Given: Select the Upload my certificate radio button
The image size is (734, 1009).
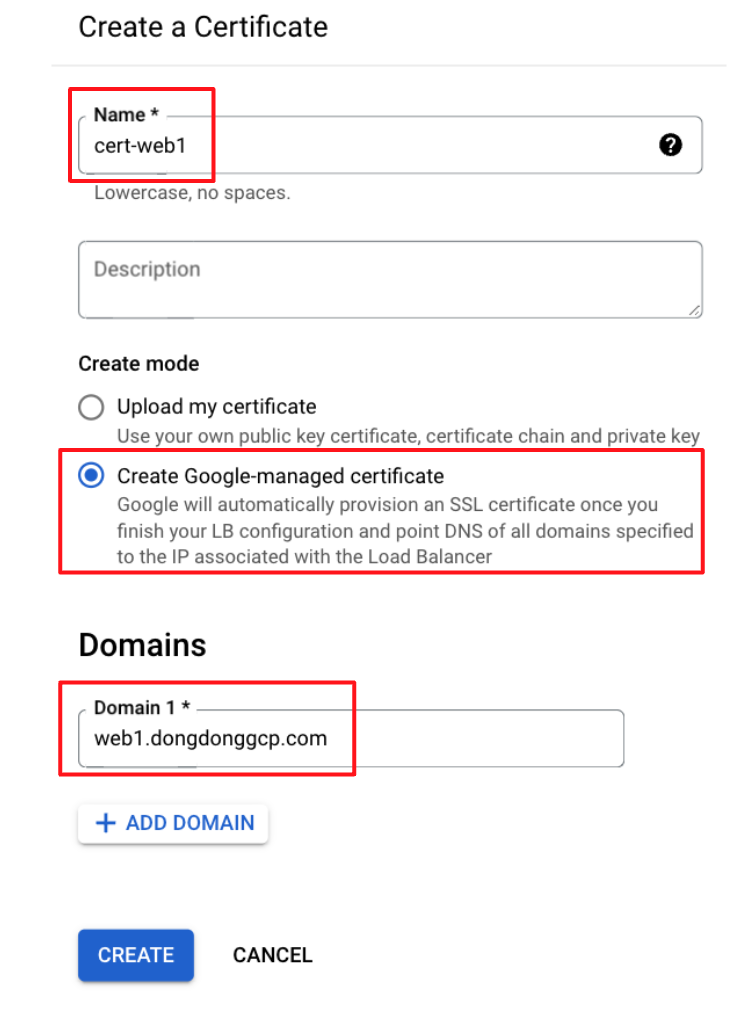Looking at the screenshot, I should pyautogui.click(x=91, y=407).
